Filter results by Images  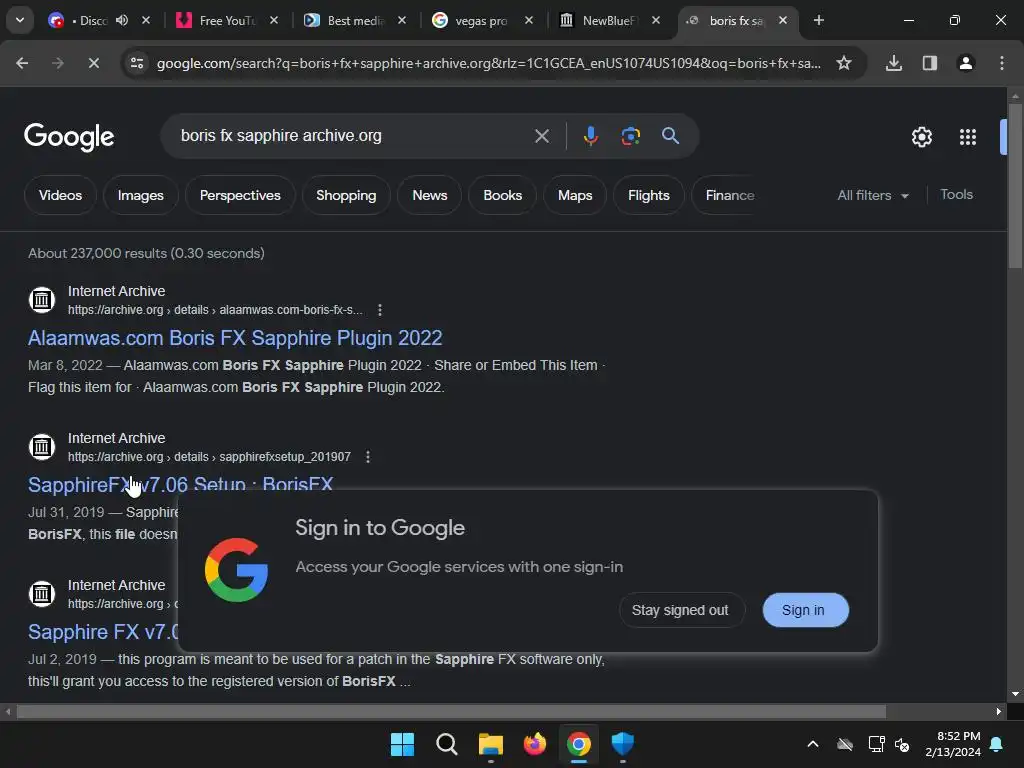(x=140, y=195)
